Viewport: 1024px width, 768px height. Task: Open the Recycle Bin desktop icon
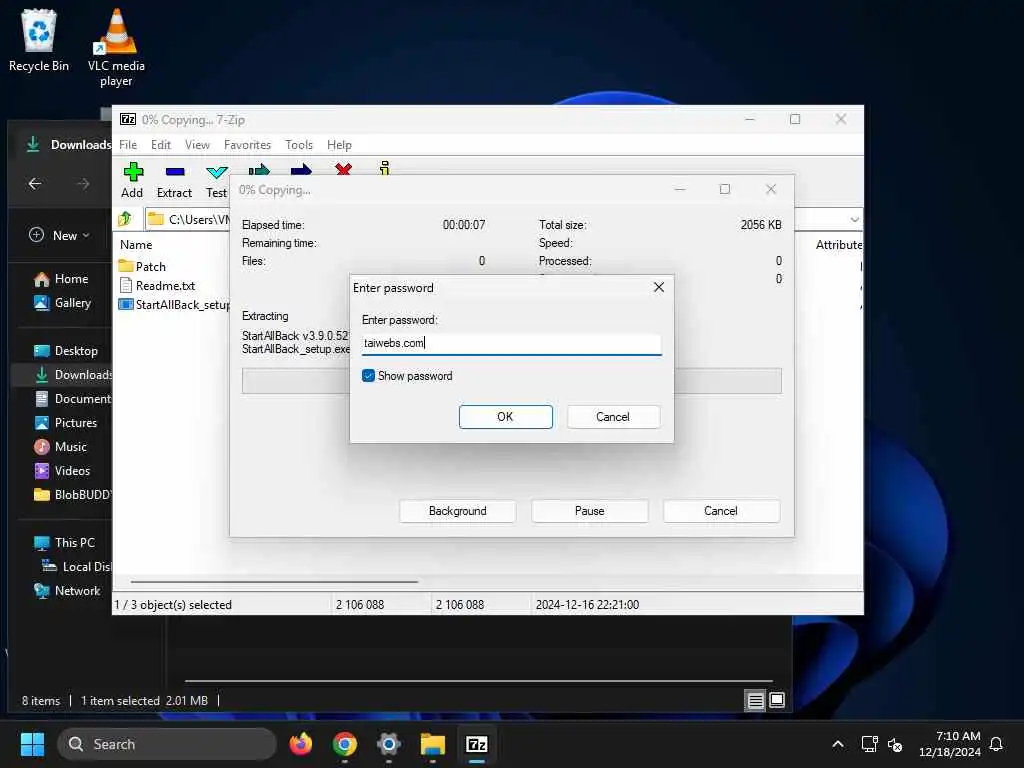pyautogui.click(x=39, y=40)
